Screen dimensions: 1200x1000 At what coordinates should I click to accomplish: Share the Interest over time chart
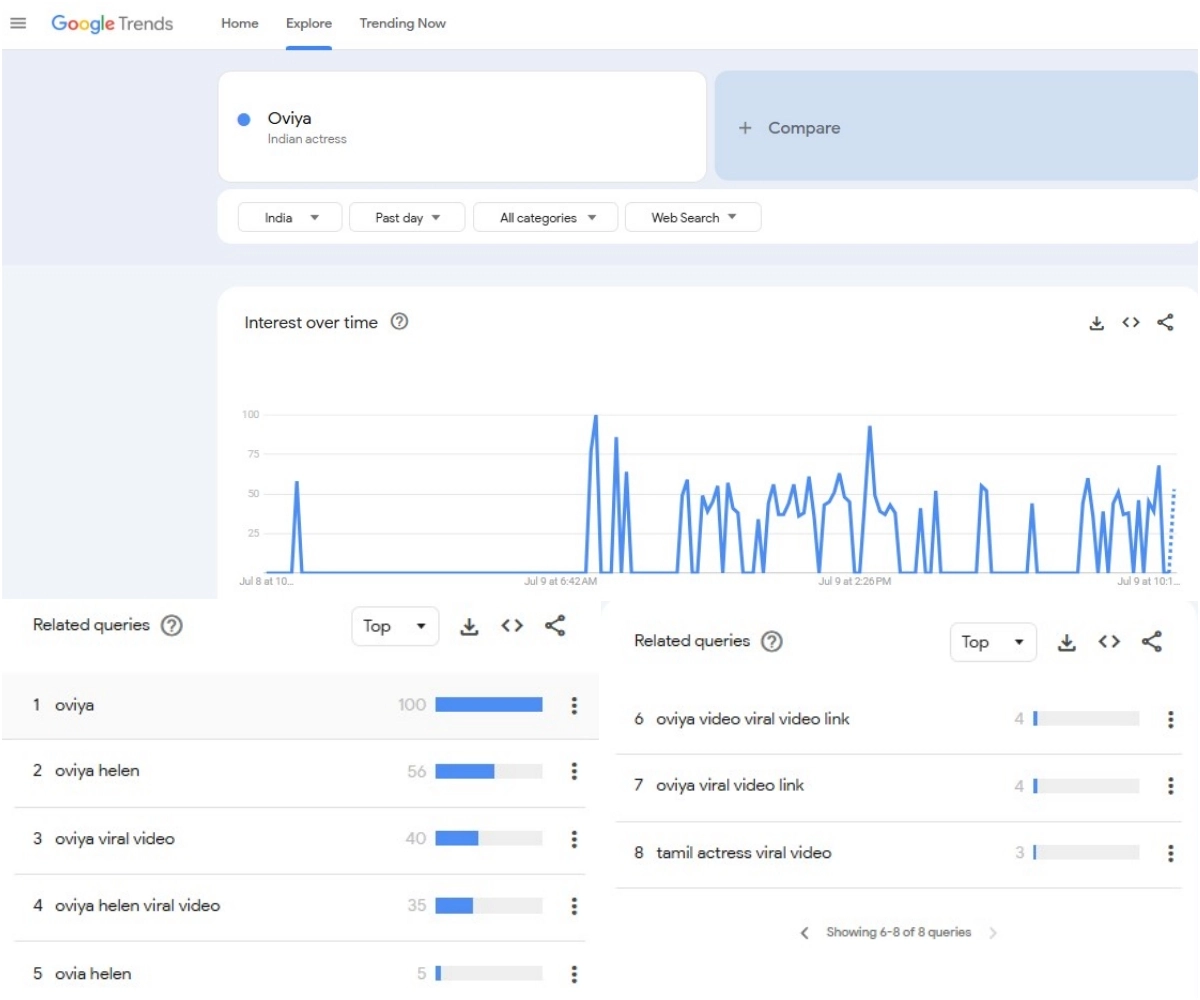[1164, 322]
